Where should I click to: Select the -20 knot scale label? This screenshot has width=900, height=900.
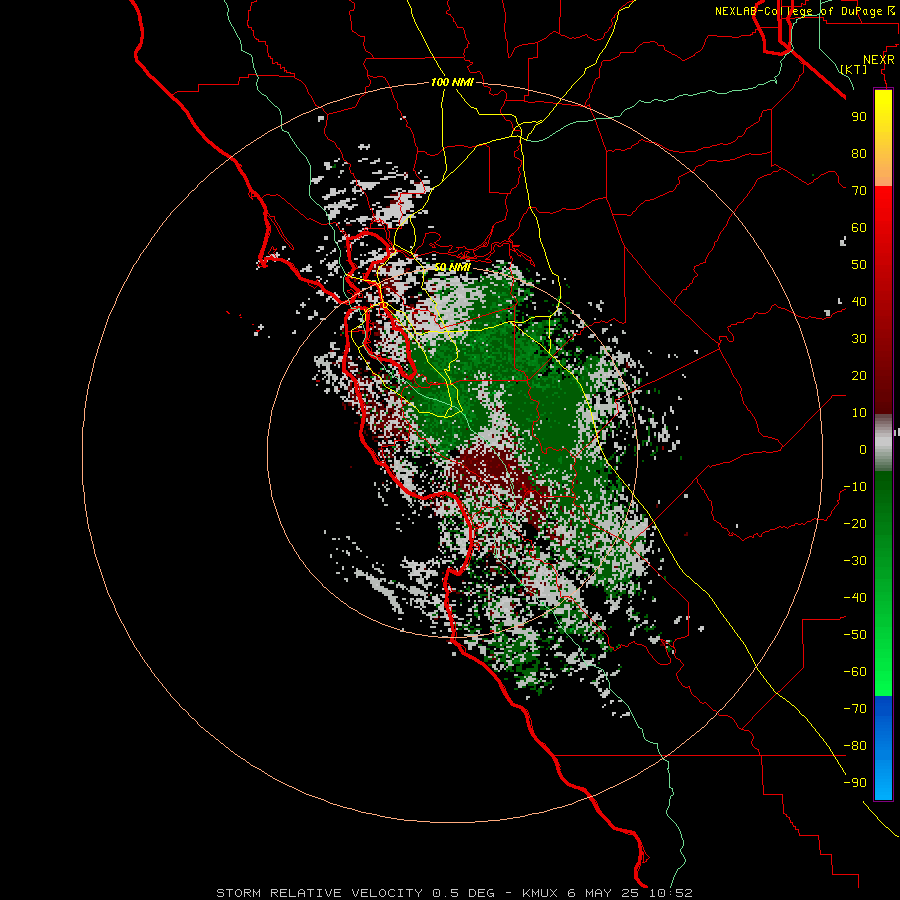(855, 523)
